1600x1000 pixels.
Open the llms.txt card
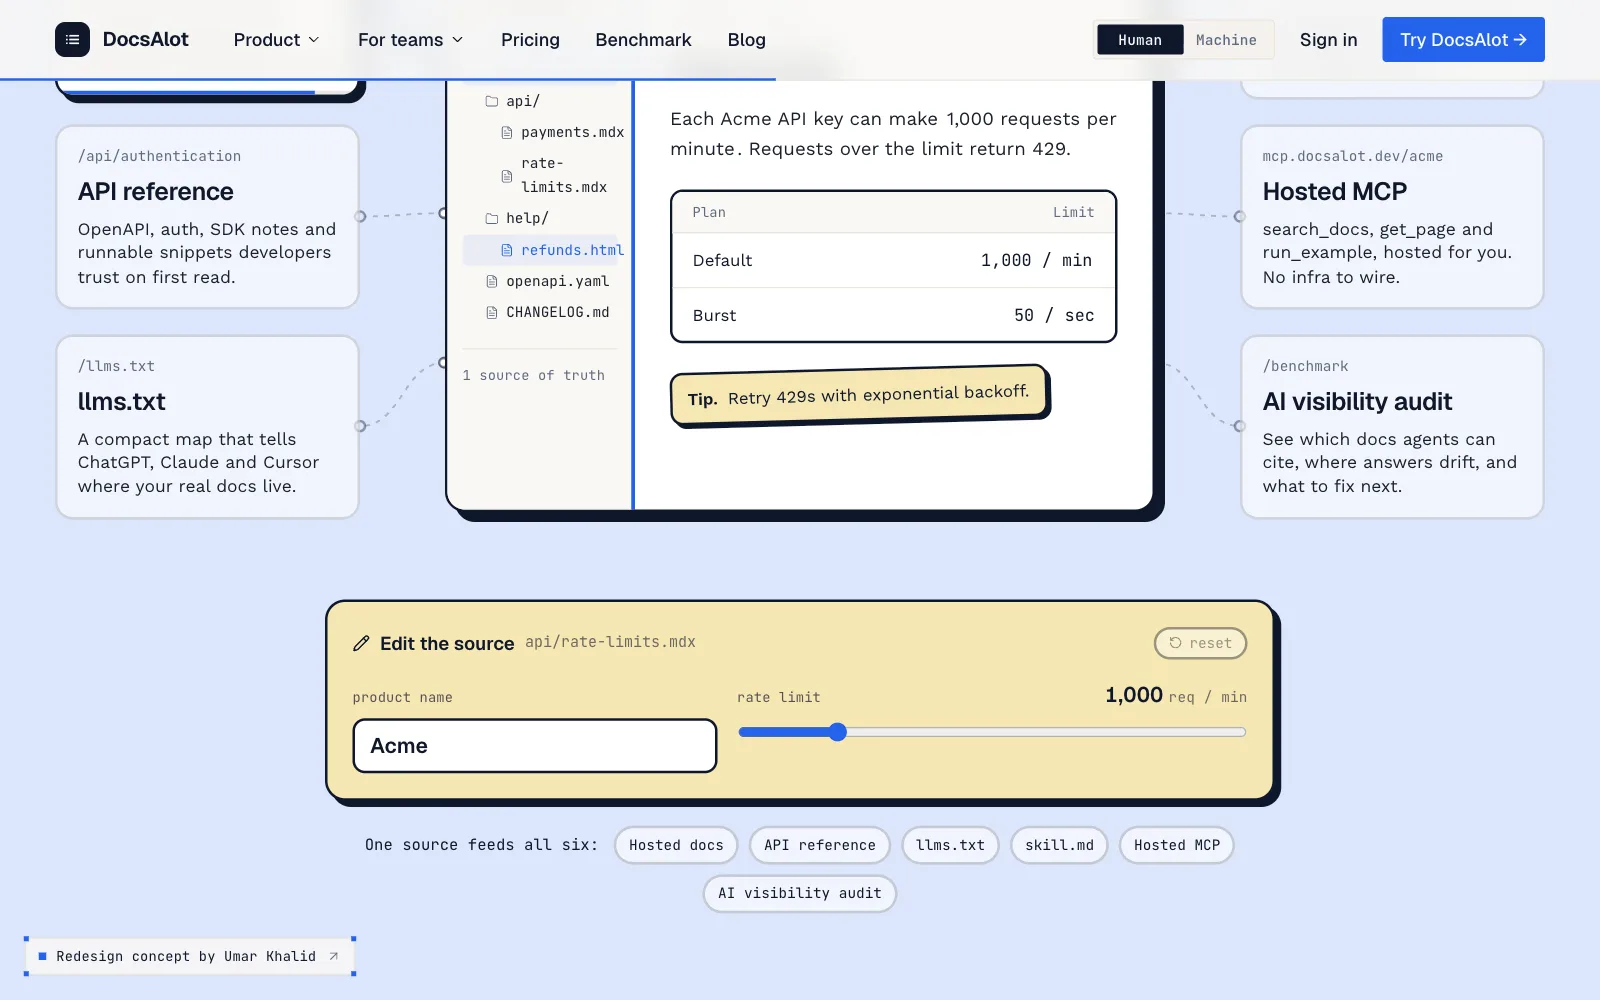point(207,427)
